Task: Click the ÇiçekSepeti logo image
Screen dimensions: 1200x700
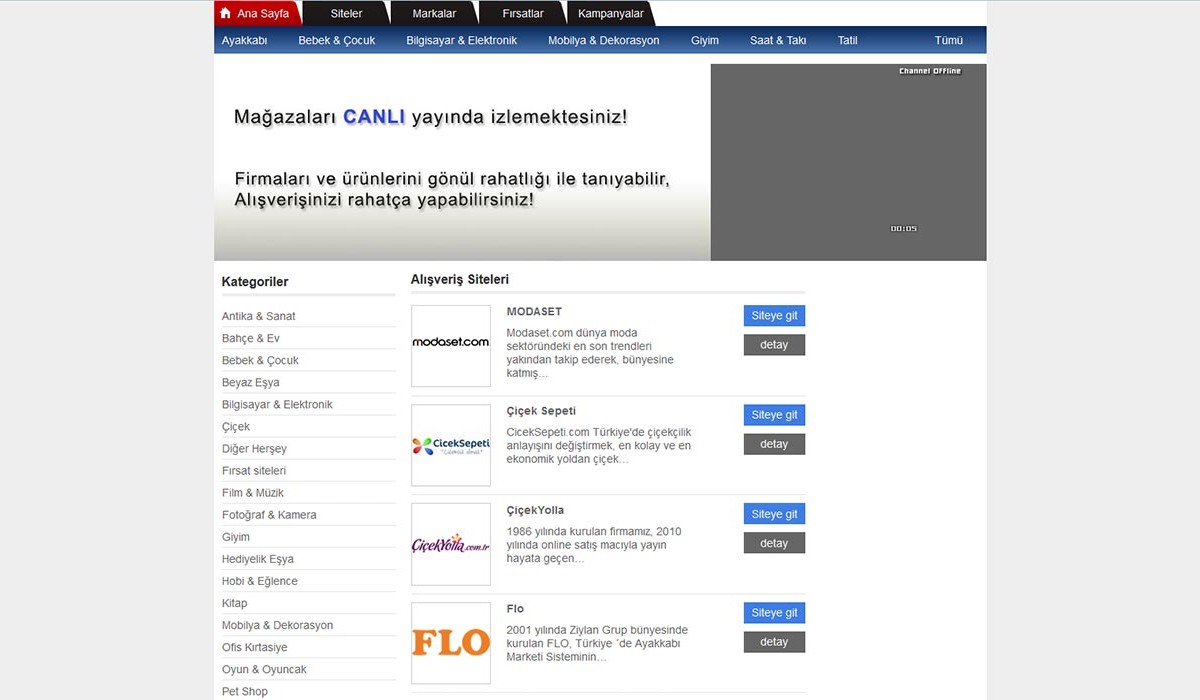Action: (451, 445)
